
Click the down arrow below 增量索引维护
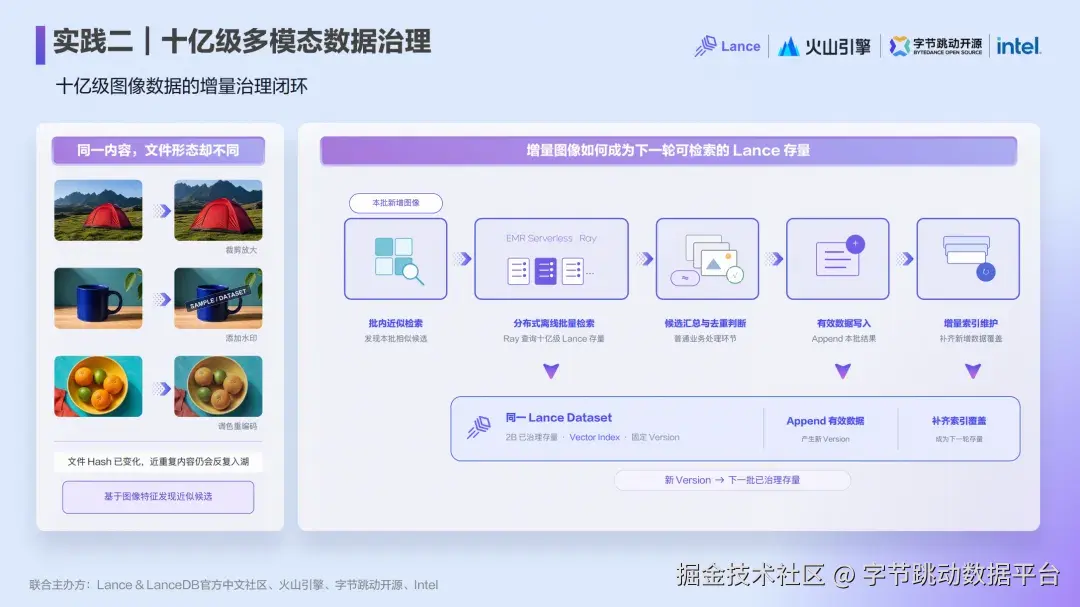click(x=973, y=371)
